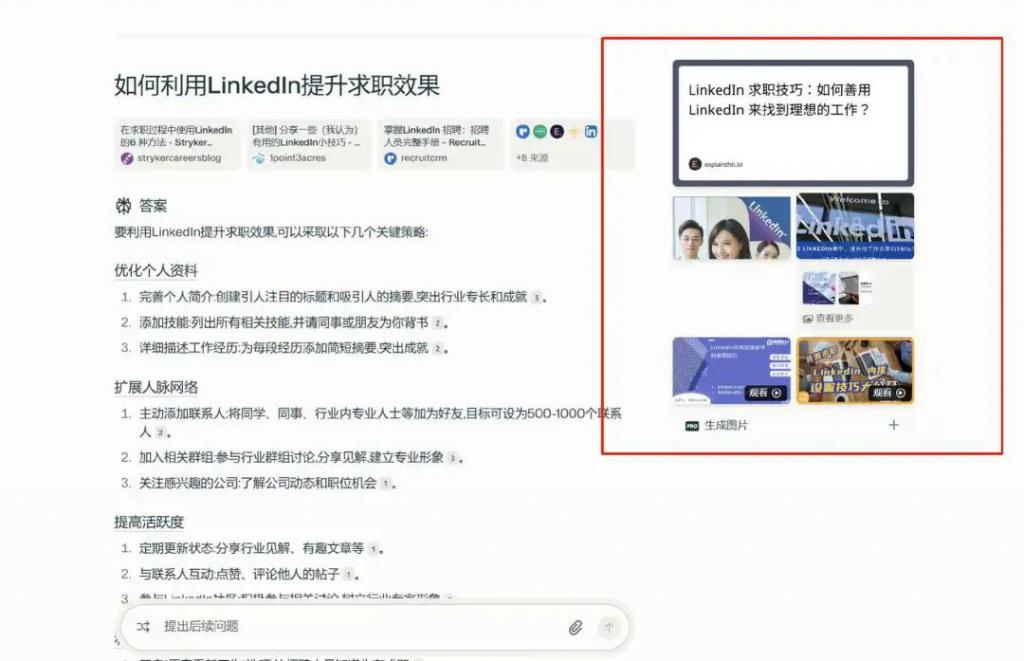Open the 1point3acres source card
Screen dimensions: 1024x661
(309, 144)
